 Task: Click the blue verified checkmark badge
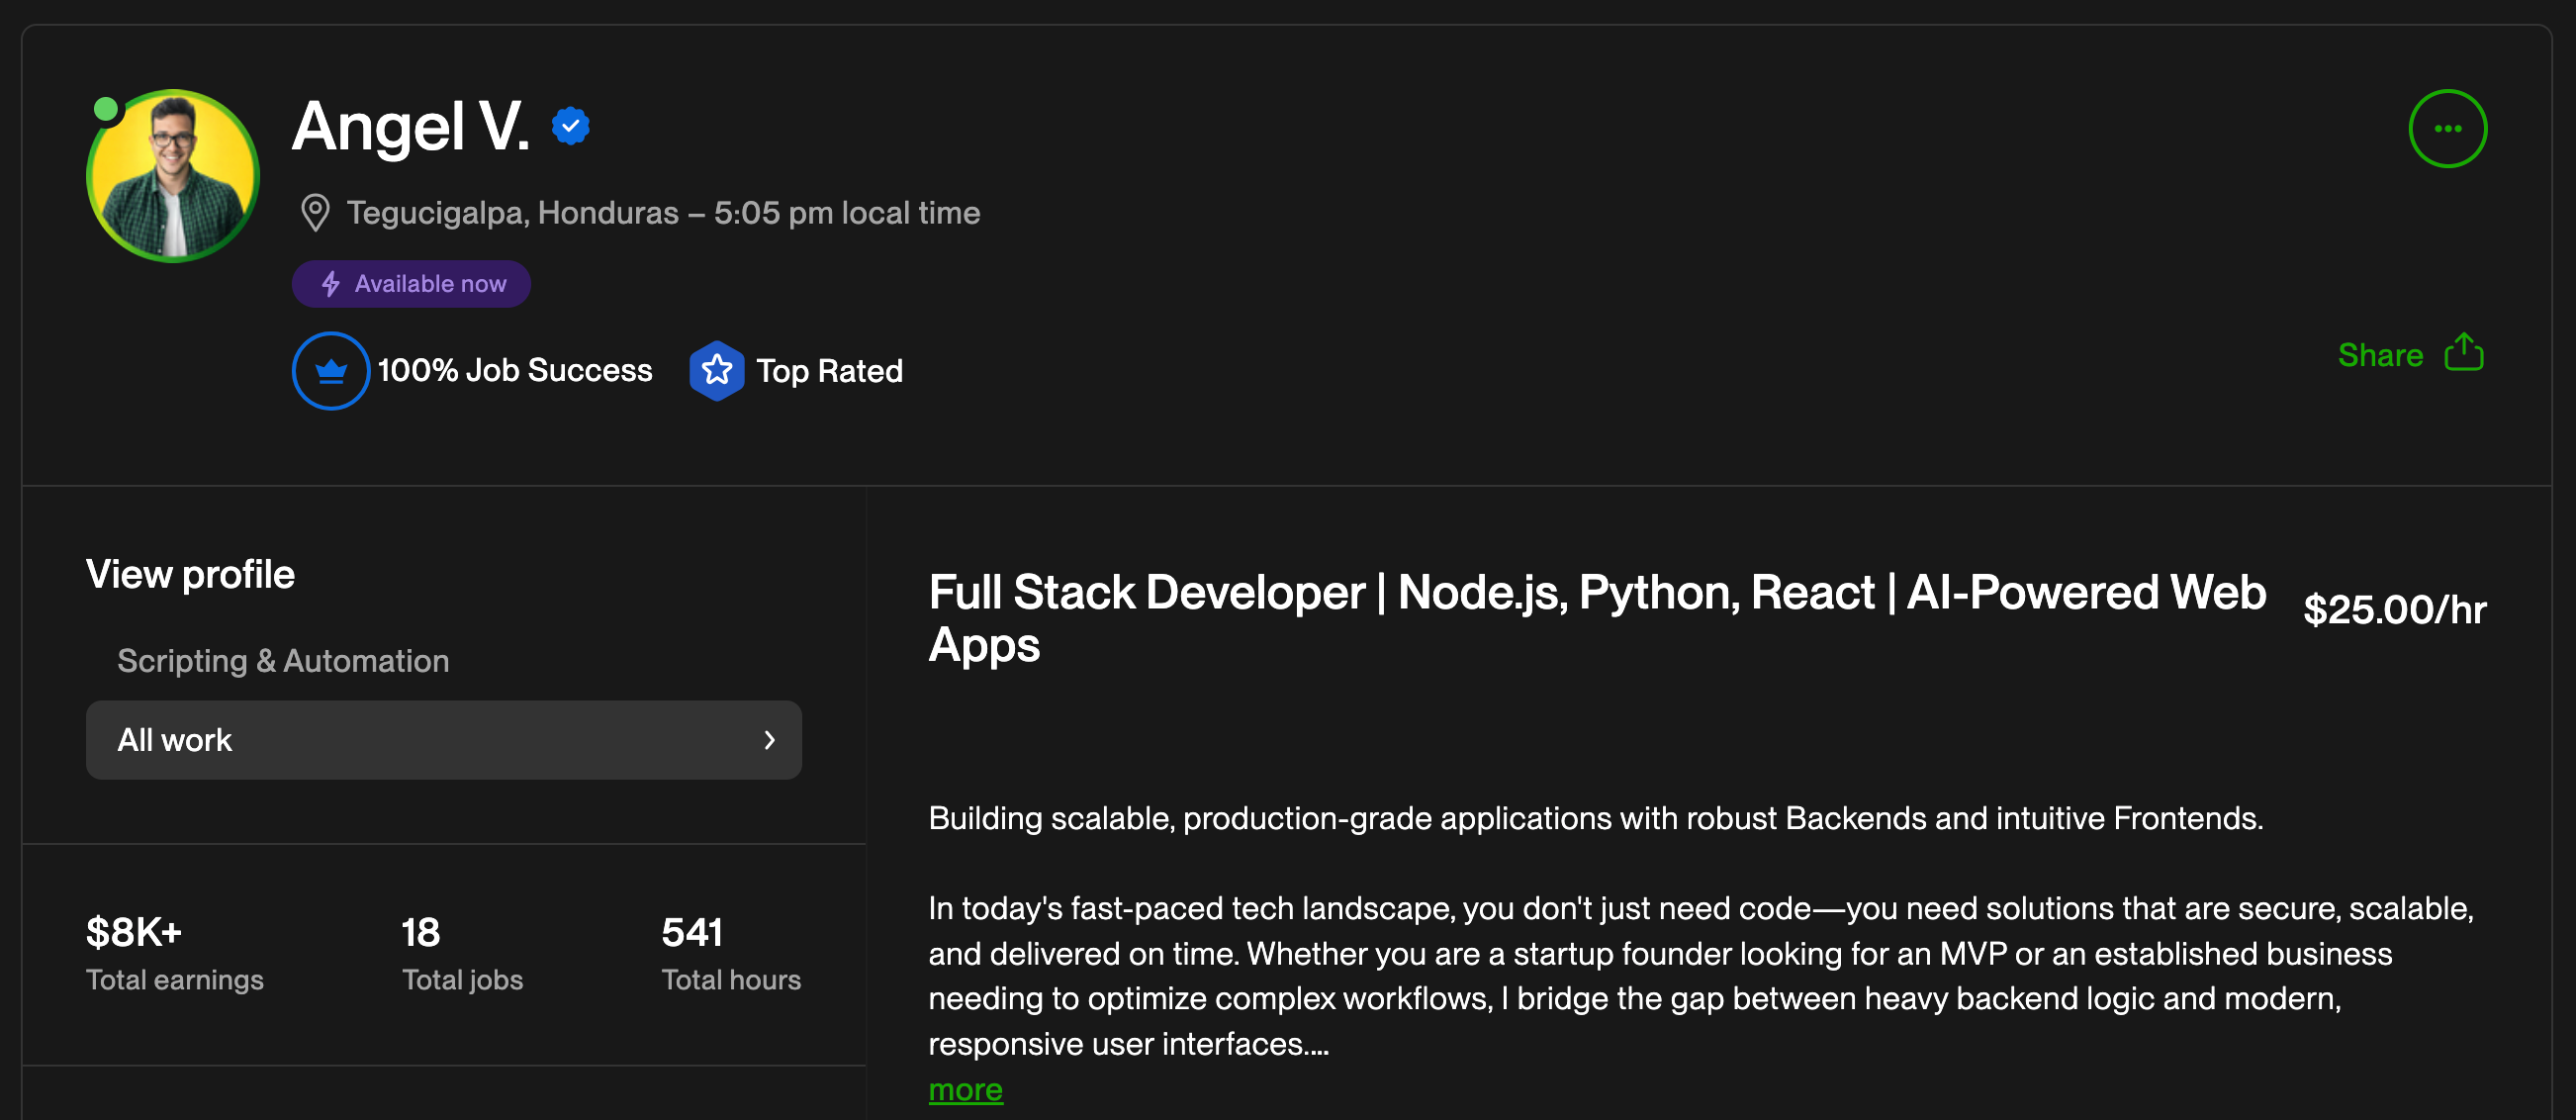click(570, 127)
